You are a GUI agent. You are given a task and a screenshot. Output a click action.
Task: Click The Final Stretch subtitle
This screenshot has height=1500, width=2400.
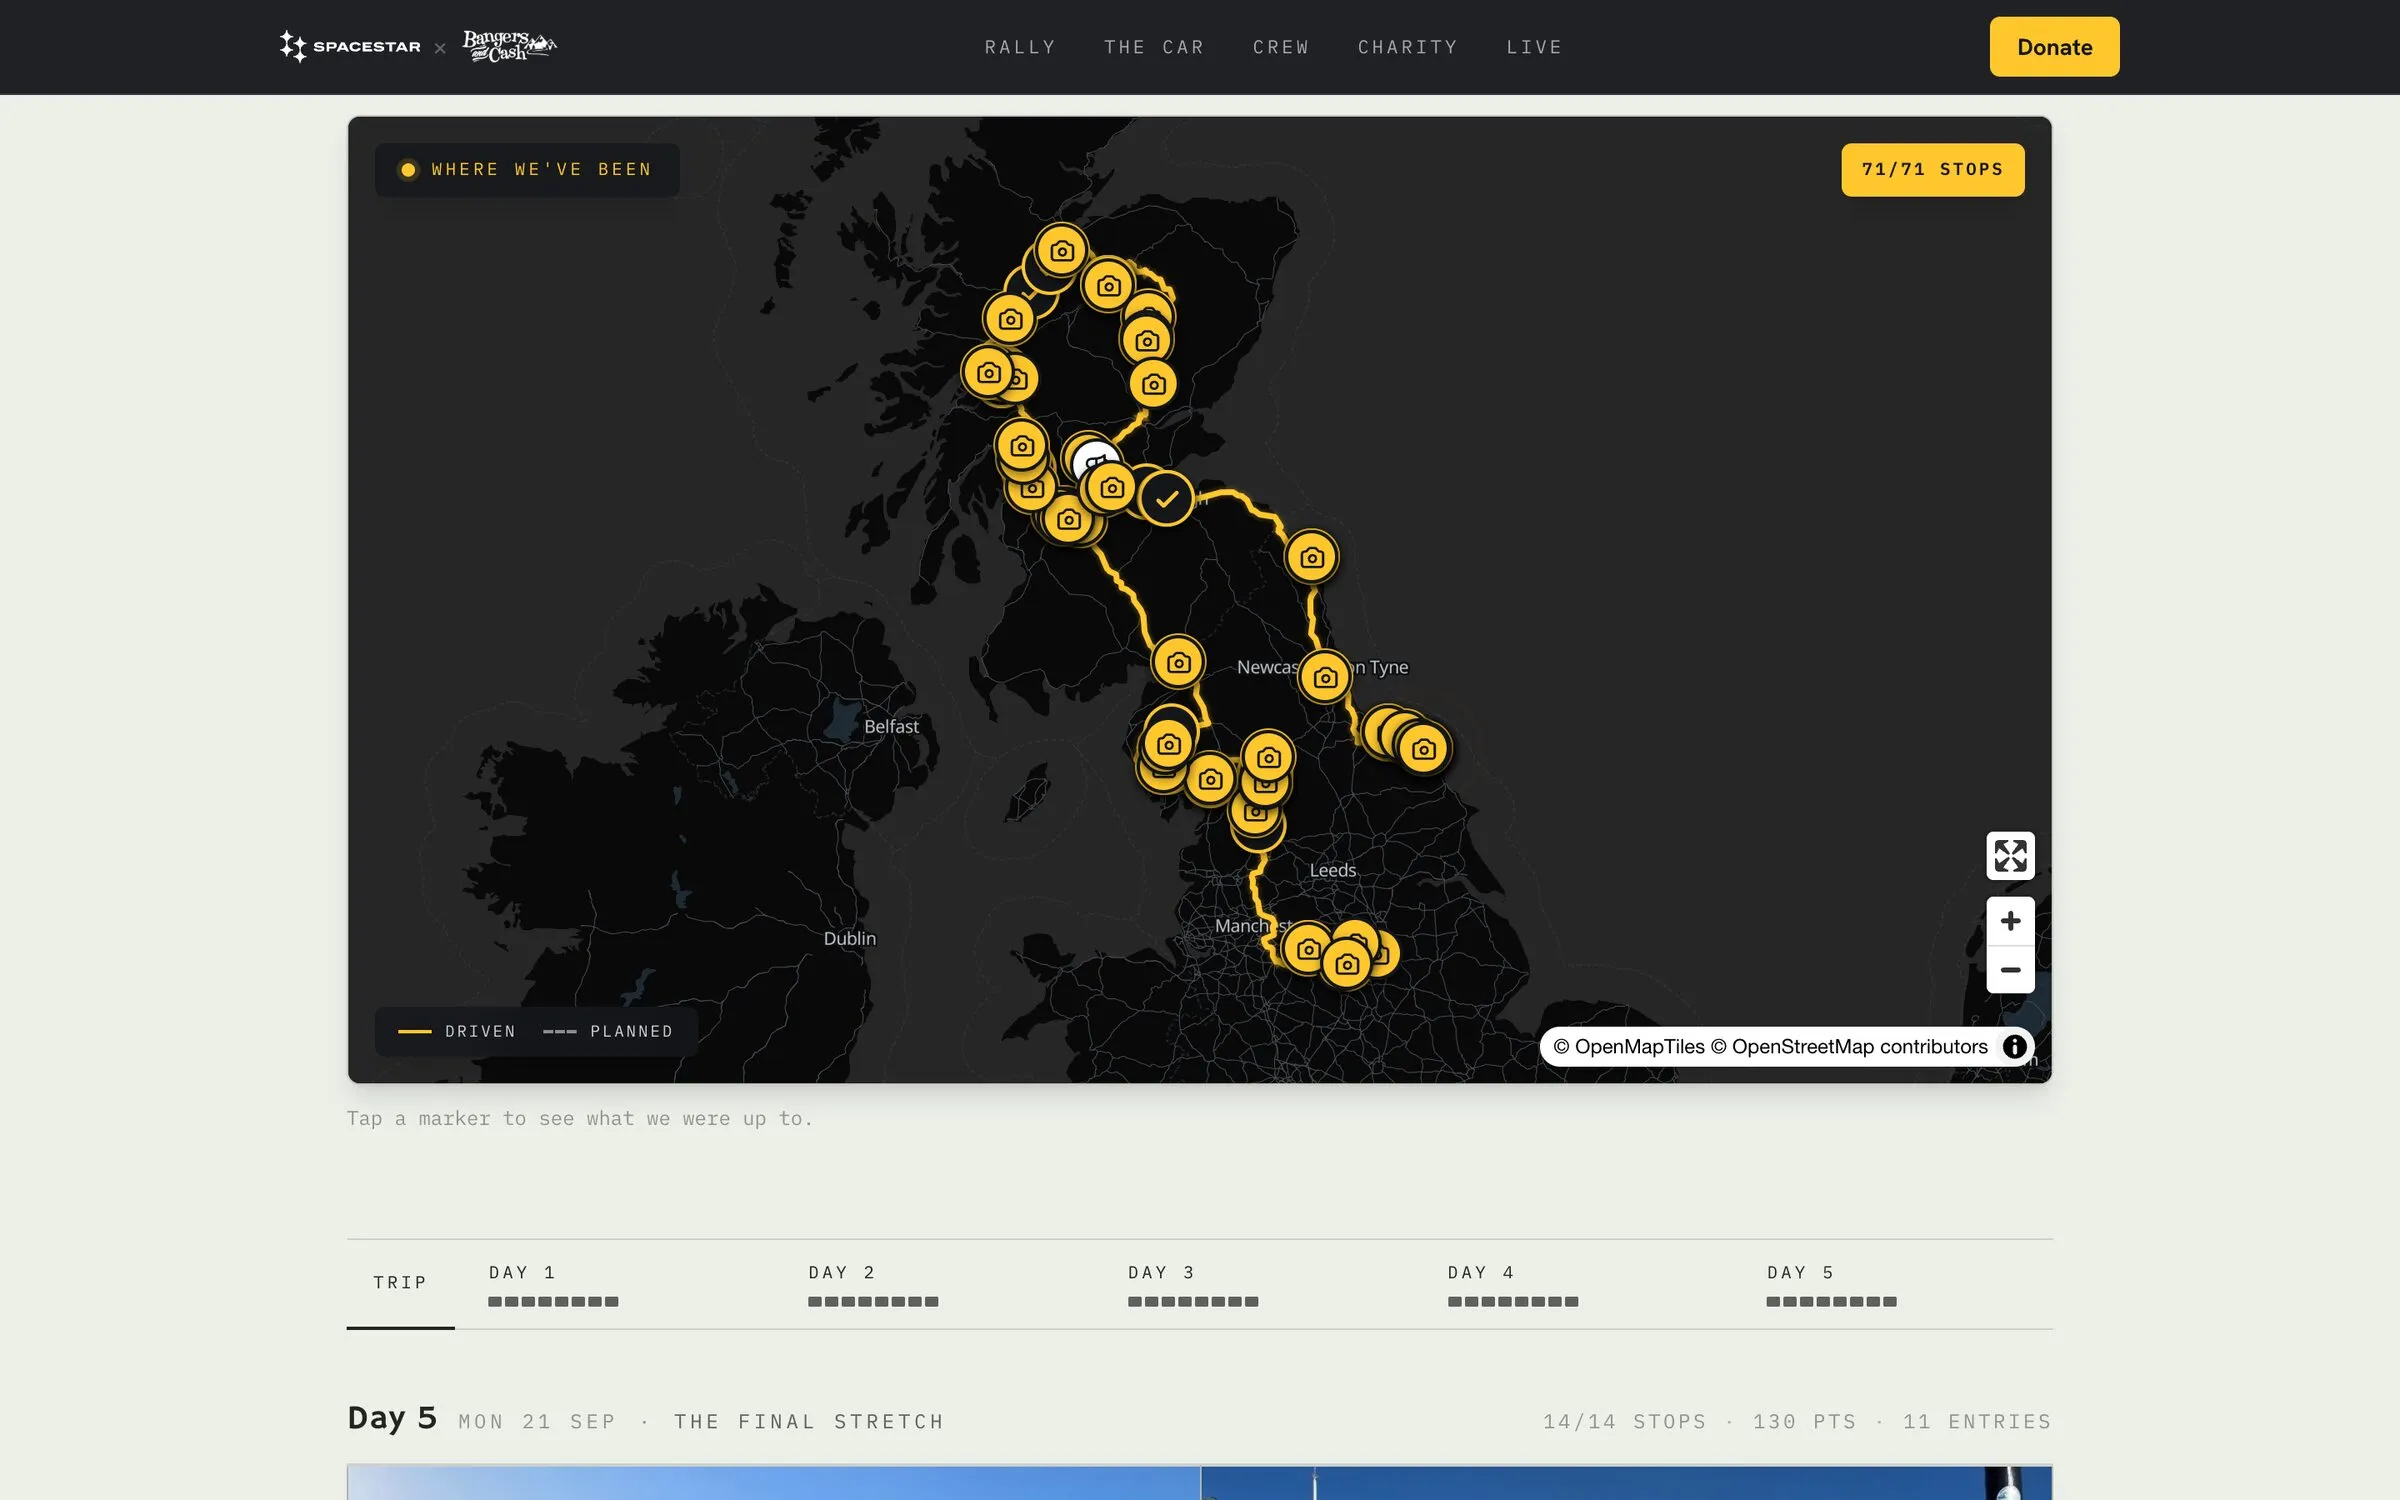(x=809, y=1422)
